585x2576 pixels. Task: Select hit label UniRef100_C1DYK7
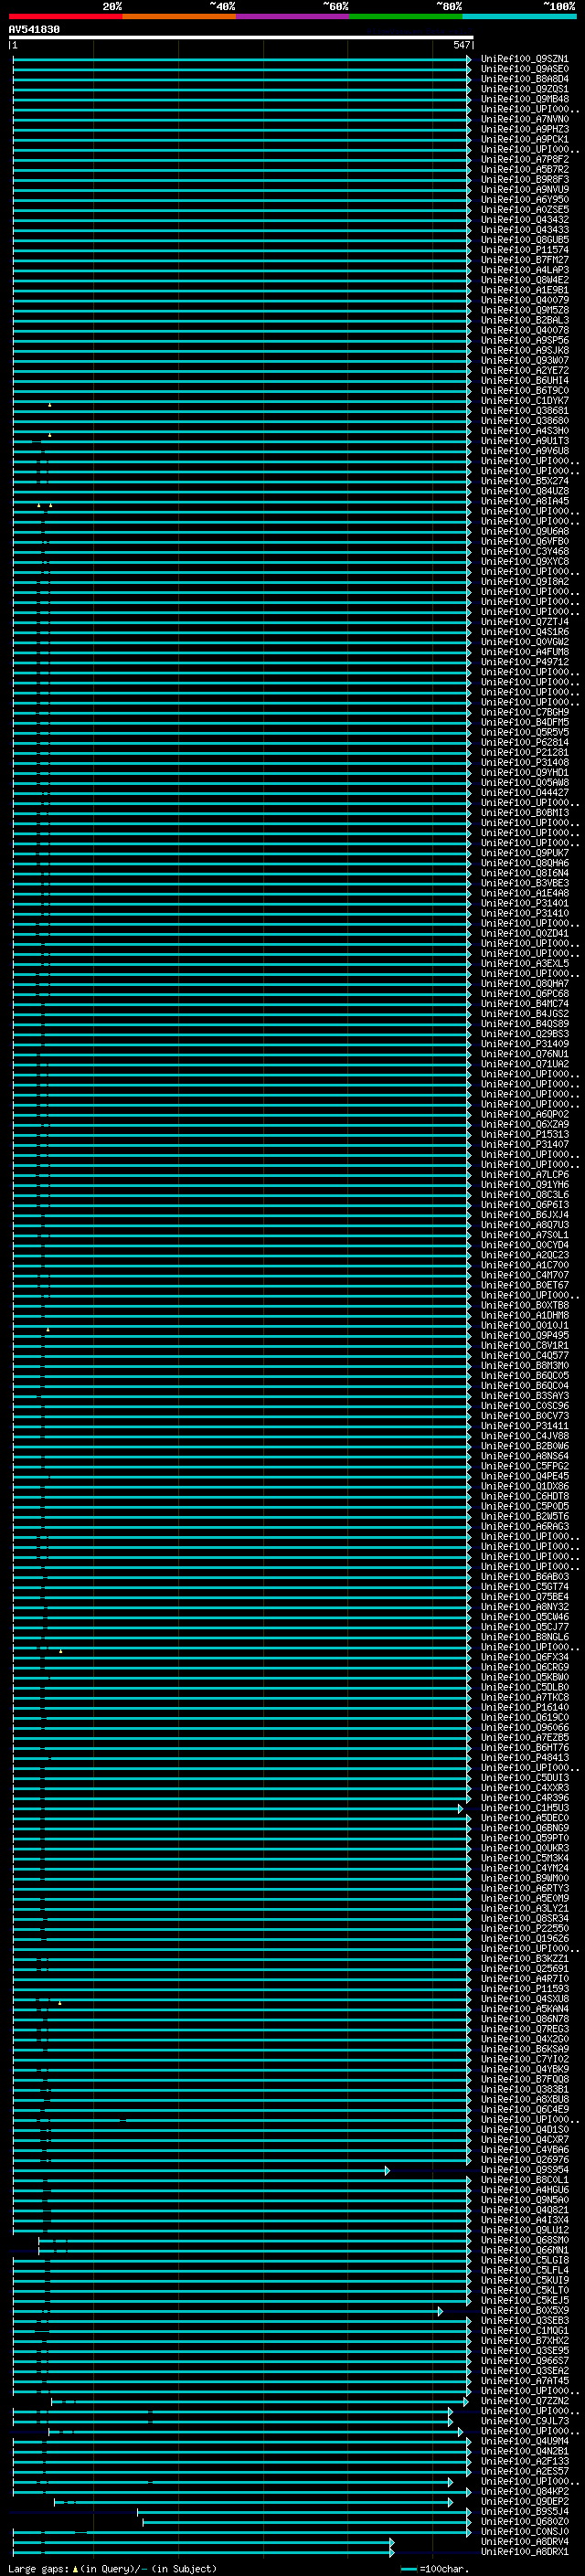pyautogui.click(x=524, y=400)
